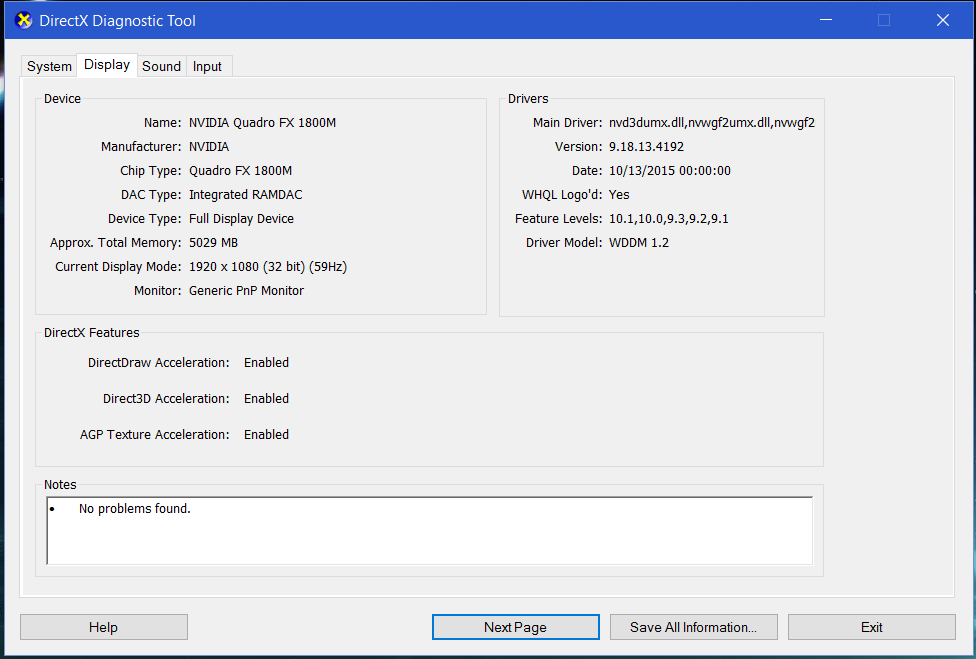Select the 'No problems found.' note text
Viewport: 976px width, 659px height.
134,509
